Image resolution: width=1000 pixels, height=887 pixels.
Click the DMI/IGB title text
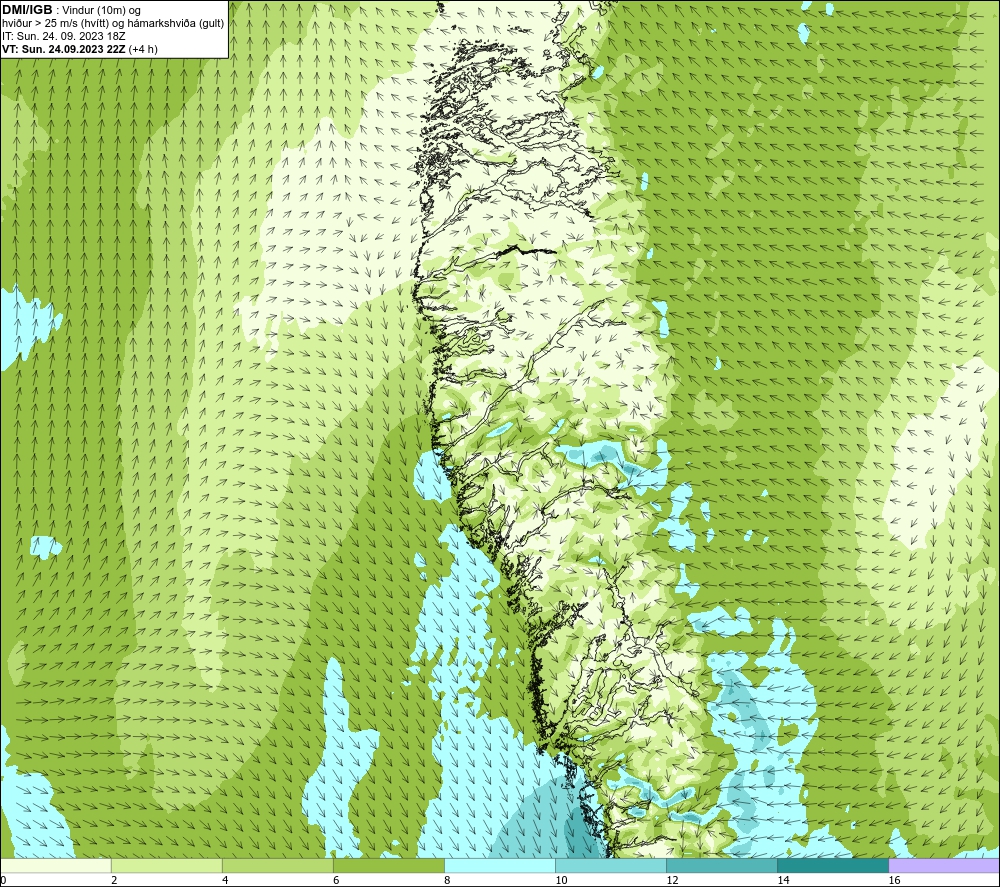click(27, 10)
